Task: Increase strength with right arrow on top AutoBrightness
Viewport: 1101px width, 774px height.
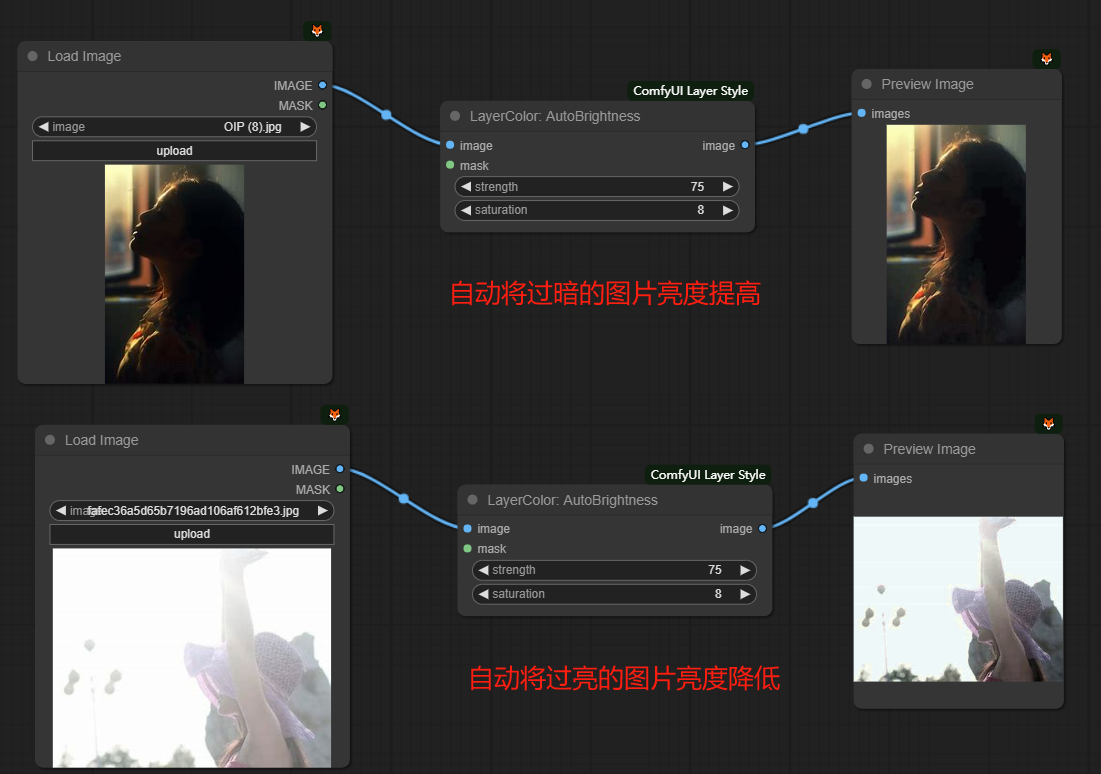Action: point(727,187)
